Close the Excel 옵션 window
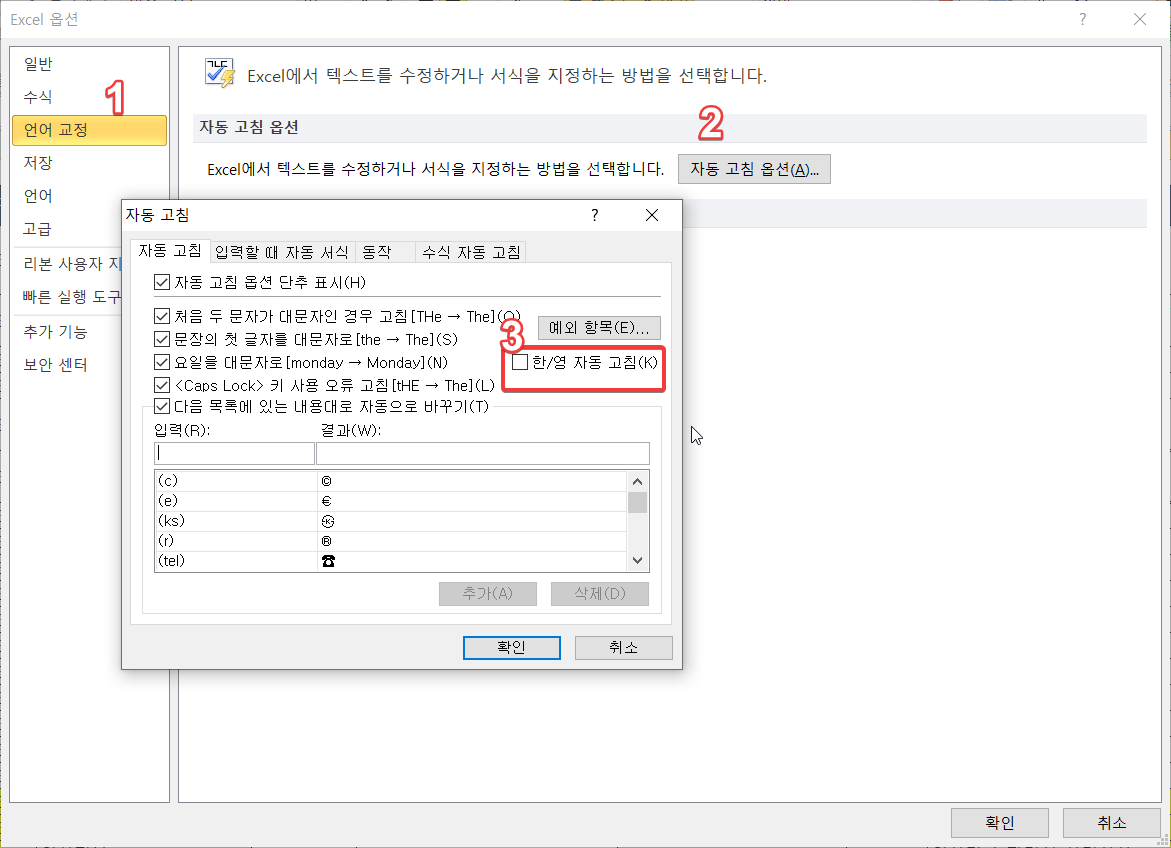Image resolution: width=1171 pixels, height=848 pixels. (x=1140, y=19)
